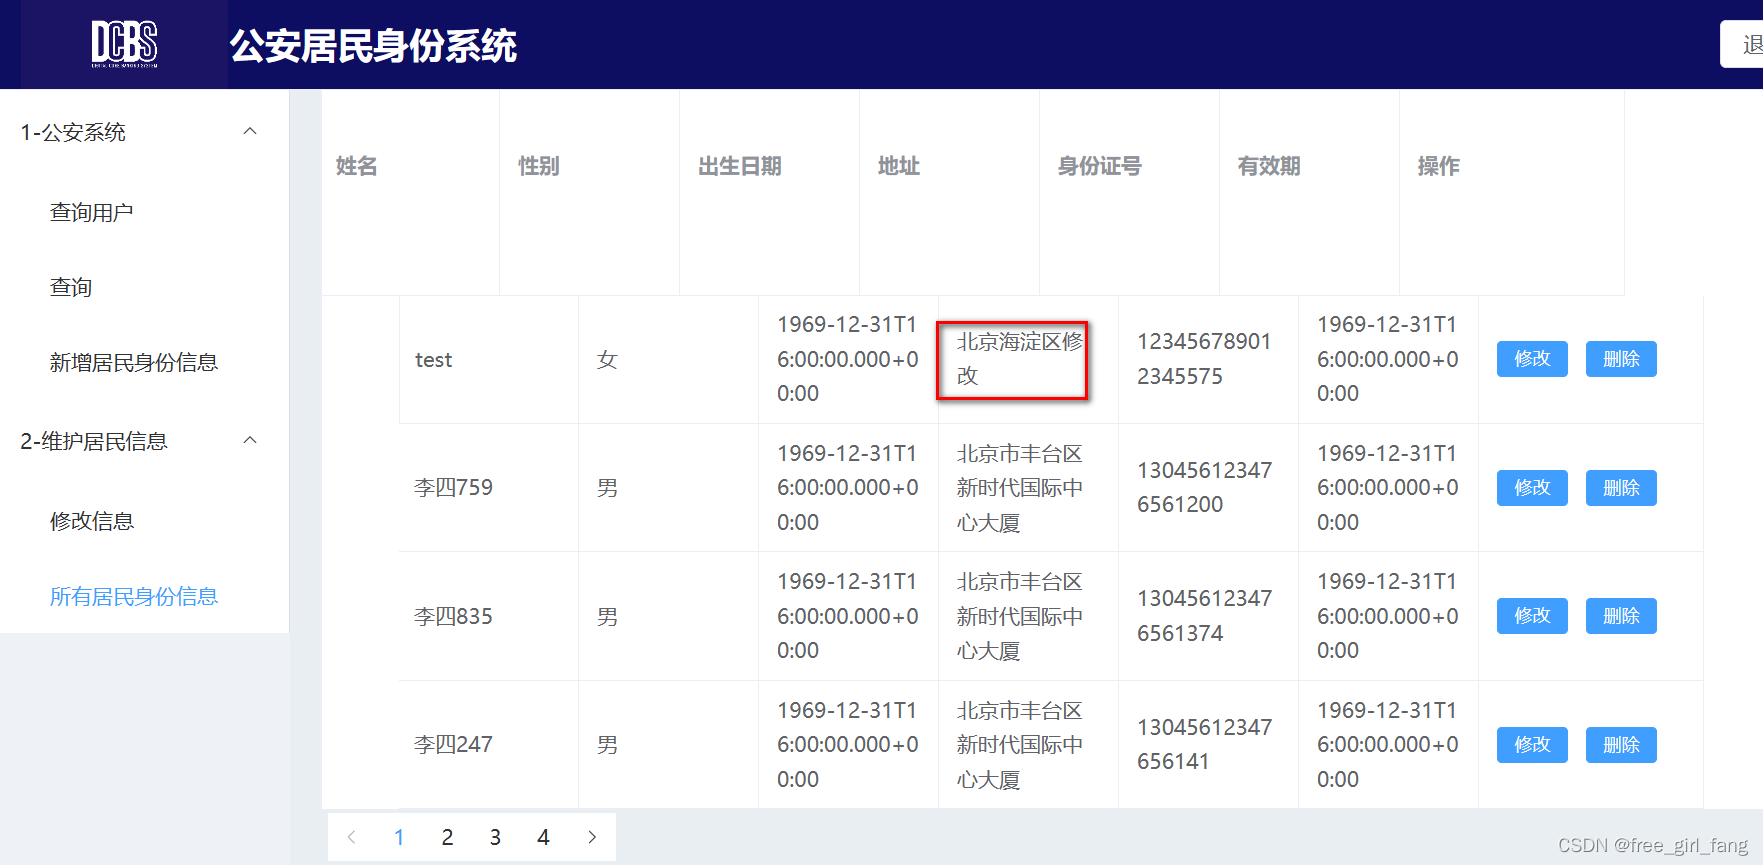Click the name cell 李四759
Image resolution: width=1763 pixels, height=865 pixels.
pos(454,488)
